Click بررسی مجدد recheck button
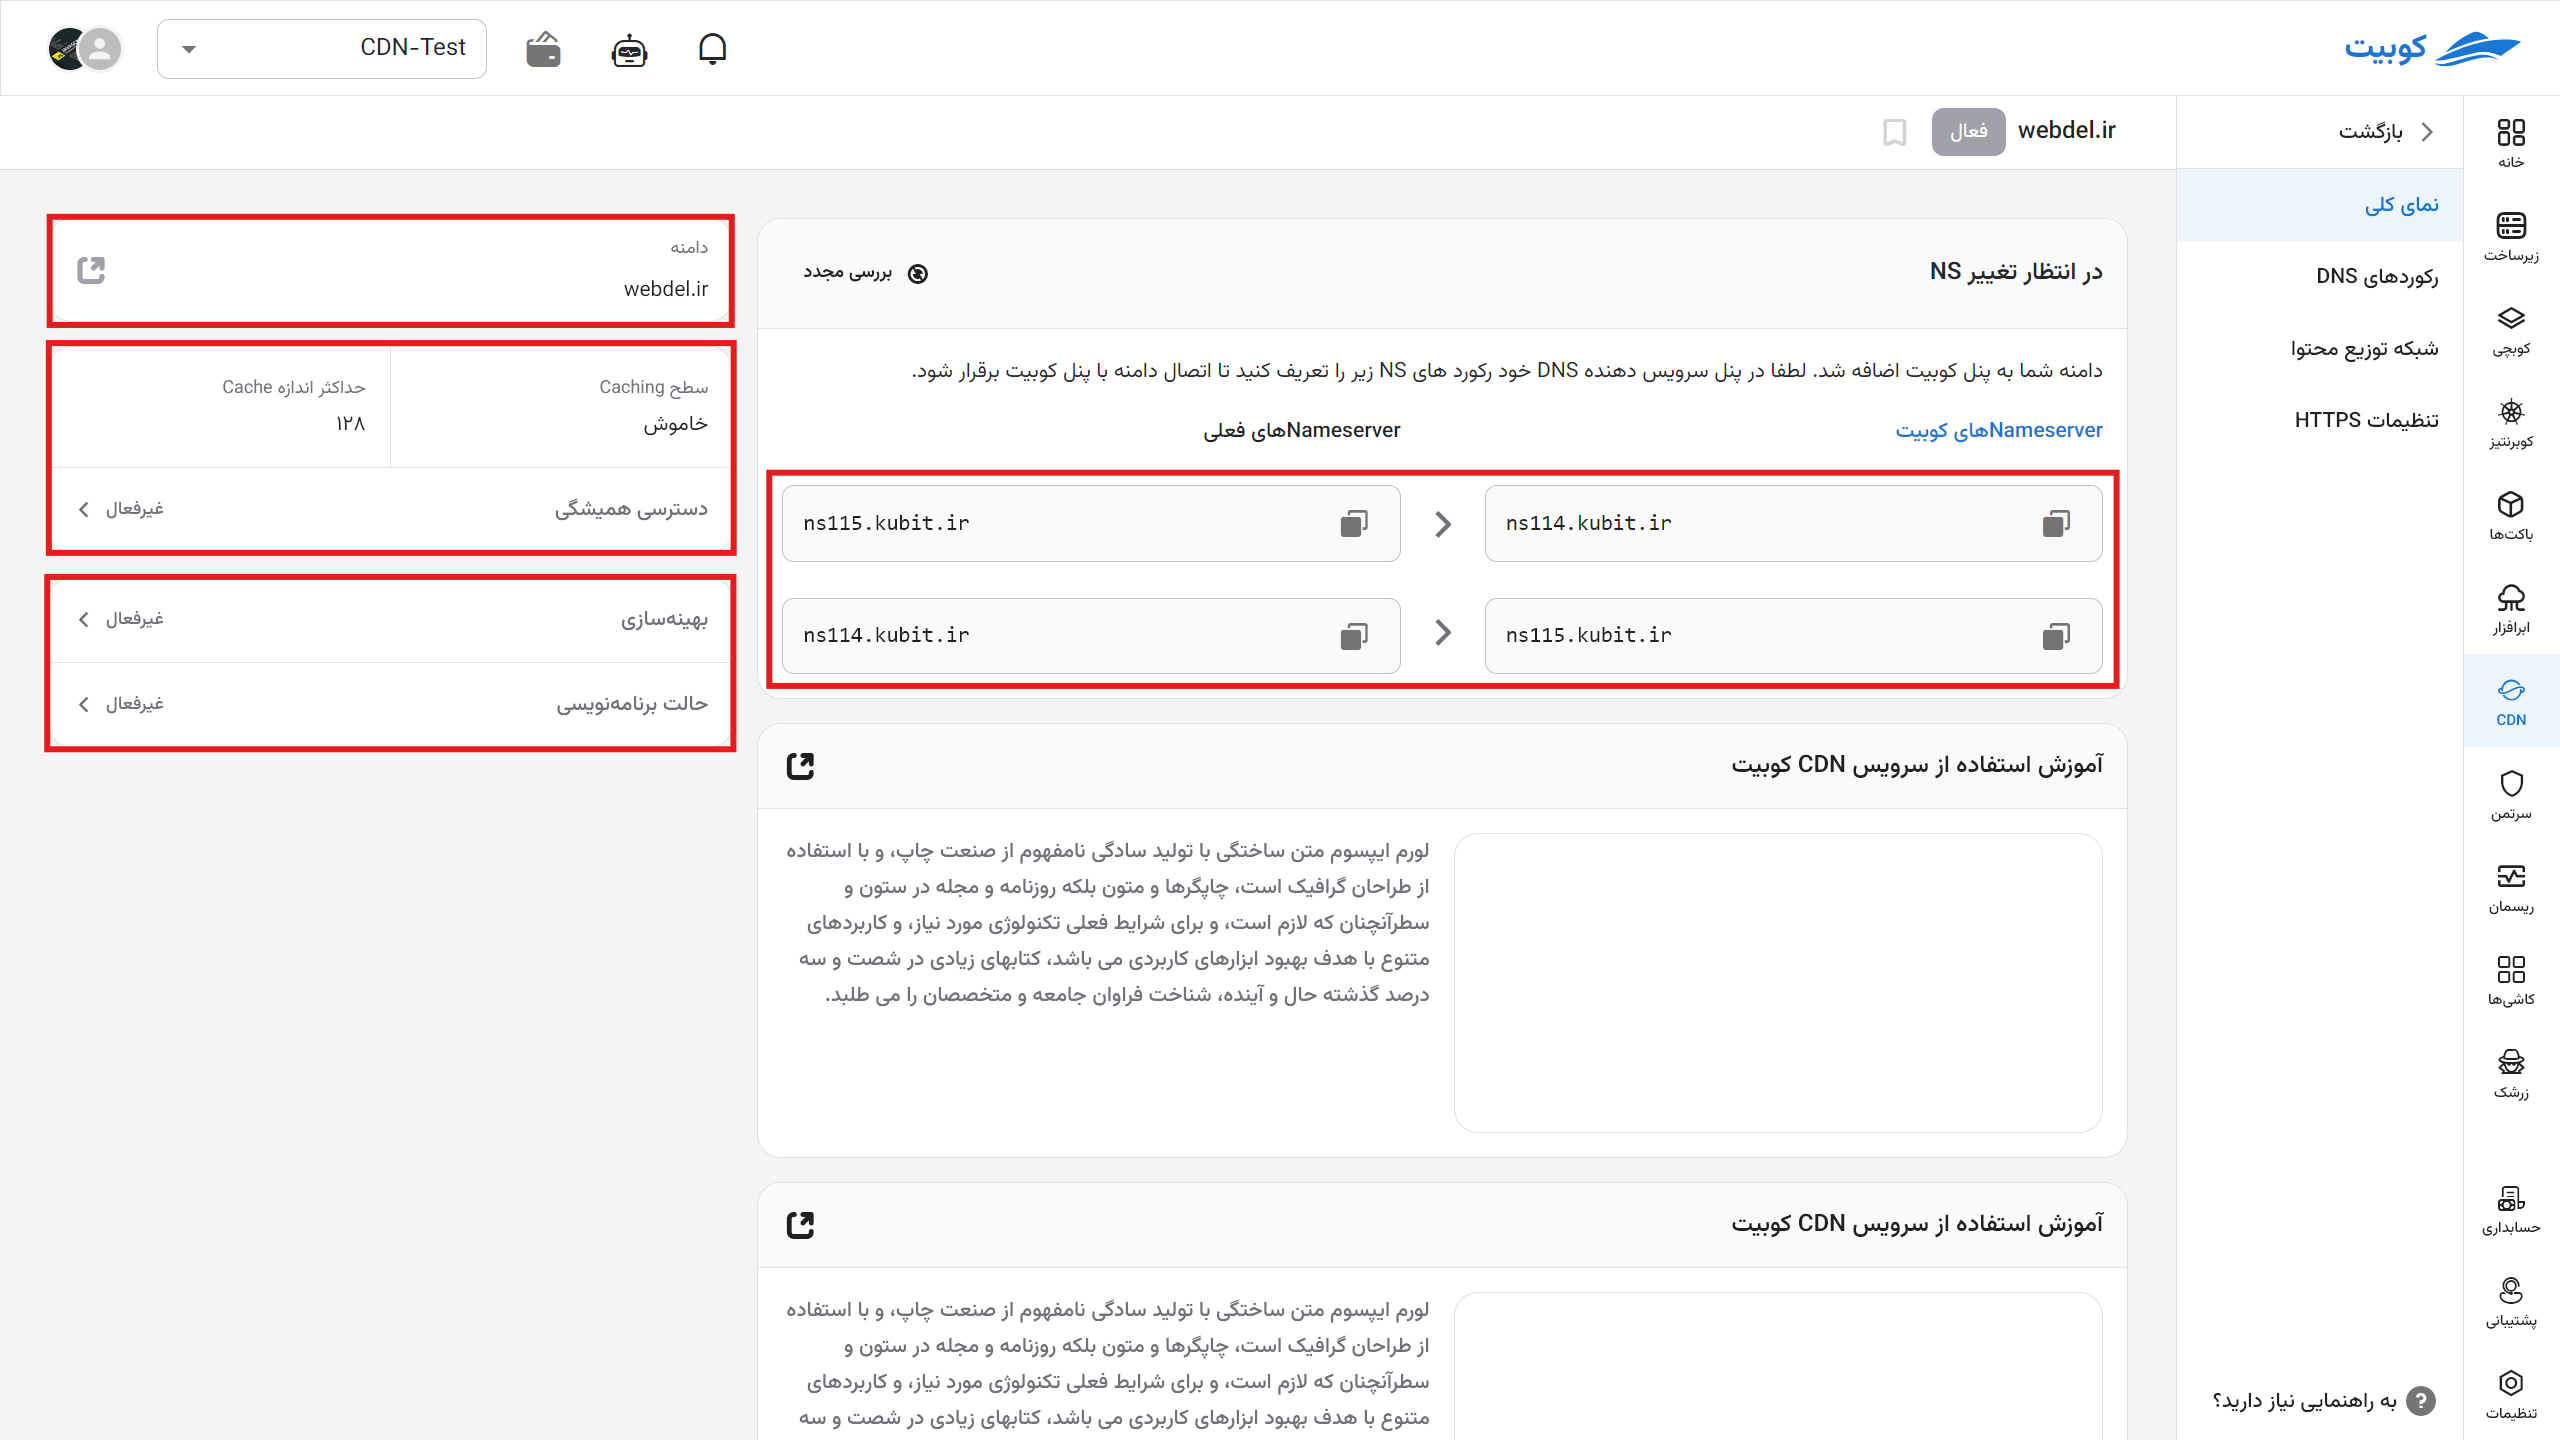This screenshot has height=1440, width=2560. click(x=866, y=273)
